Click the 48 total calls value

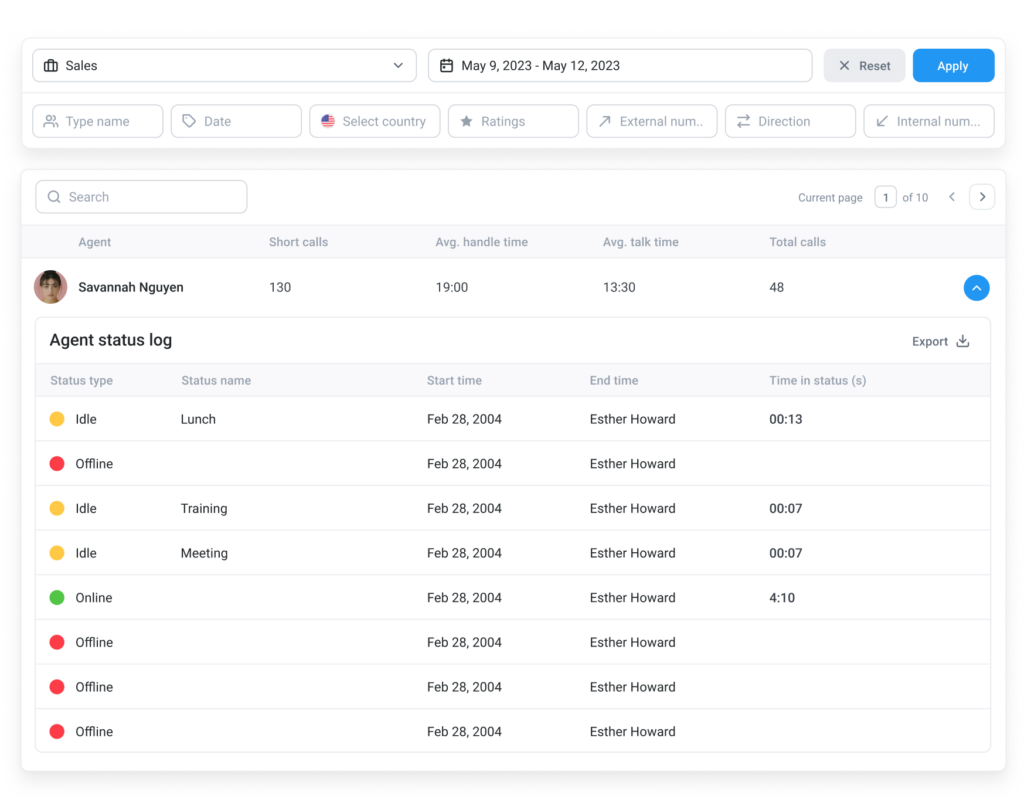pyautogui.click(x=776, y=287)
